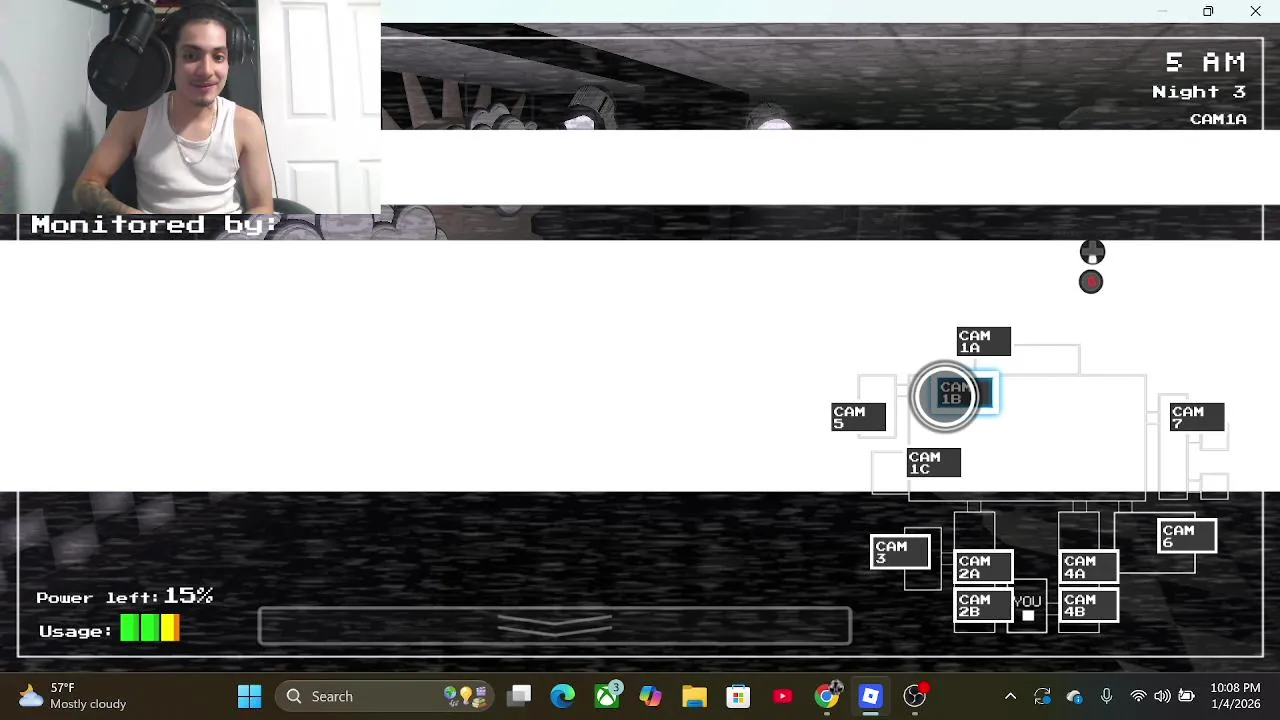Screen dimensions: 1280x720
Task: Open Task View from the taskbar
Action: pos(519,696)
